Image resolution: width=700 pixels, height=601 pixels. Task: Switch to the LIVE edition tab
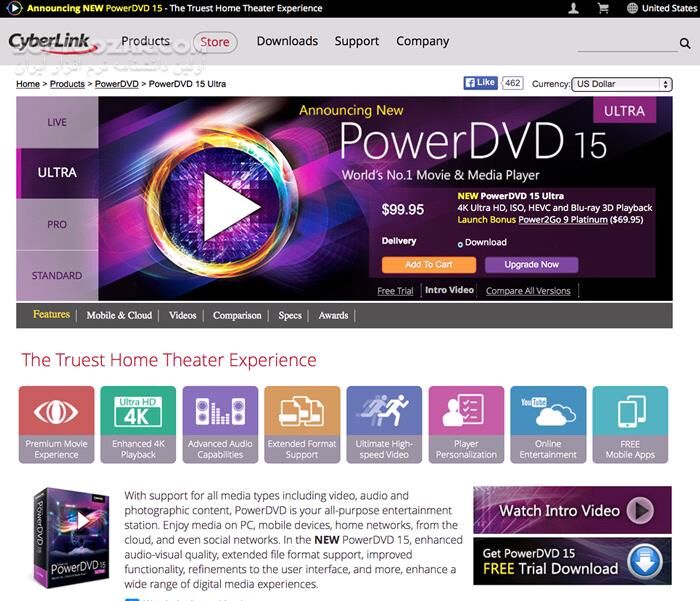pyautogui.click(x=57, y=122)
